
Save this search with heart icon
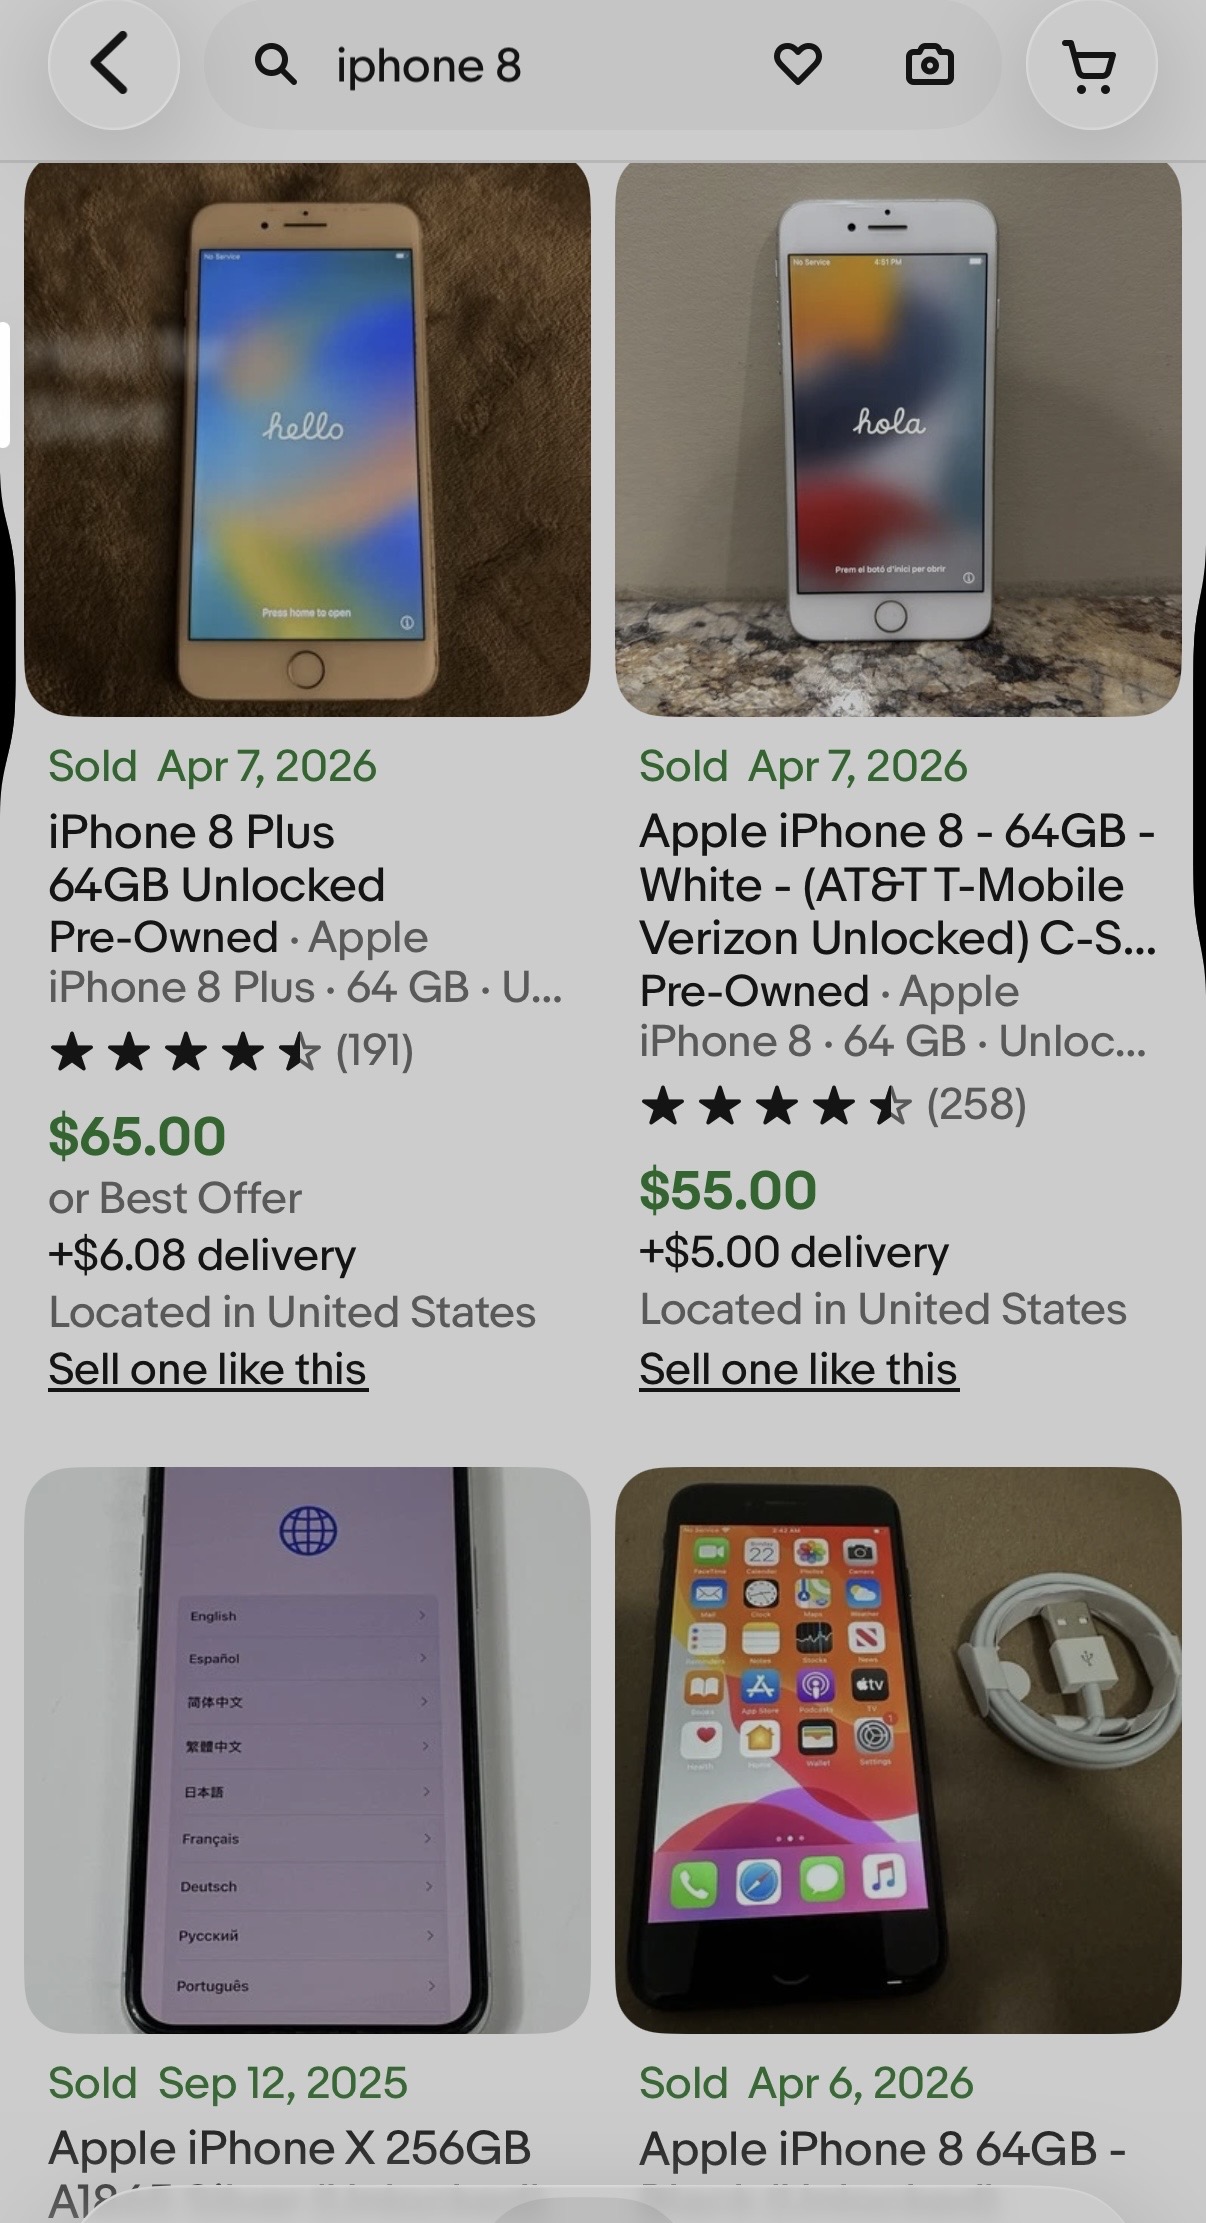[x=797, y=66]
